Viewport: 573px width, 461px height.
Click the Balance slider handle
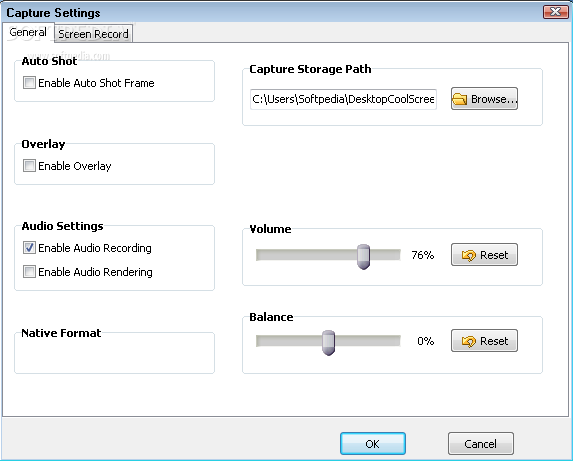coord(329,343)
